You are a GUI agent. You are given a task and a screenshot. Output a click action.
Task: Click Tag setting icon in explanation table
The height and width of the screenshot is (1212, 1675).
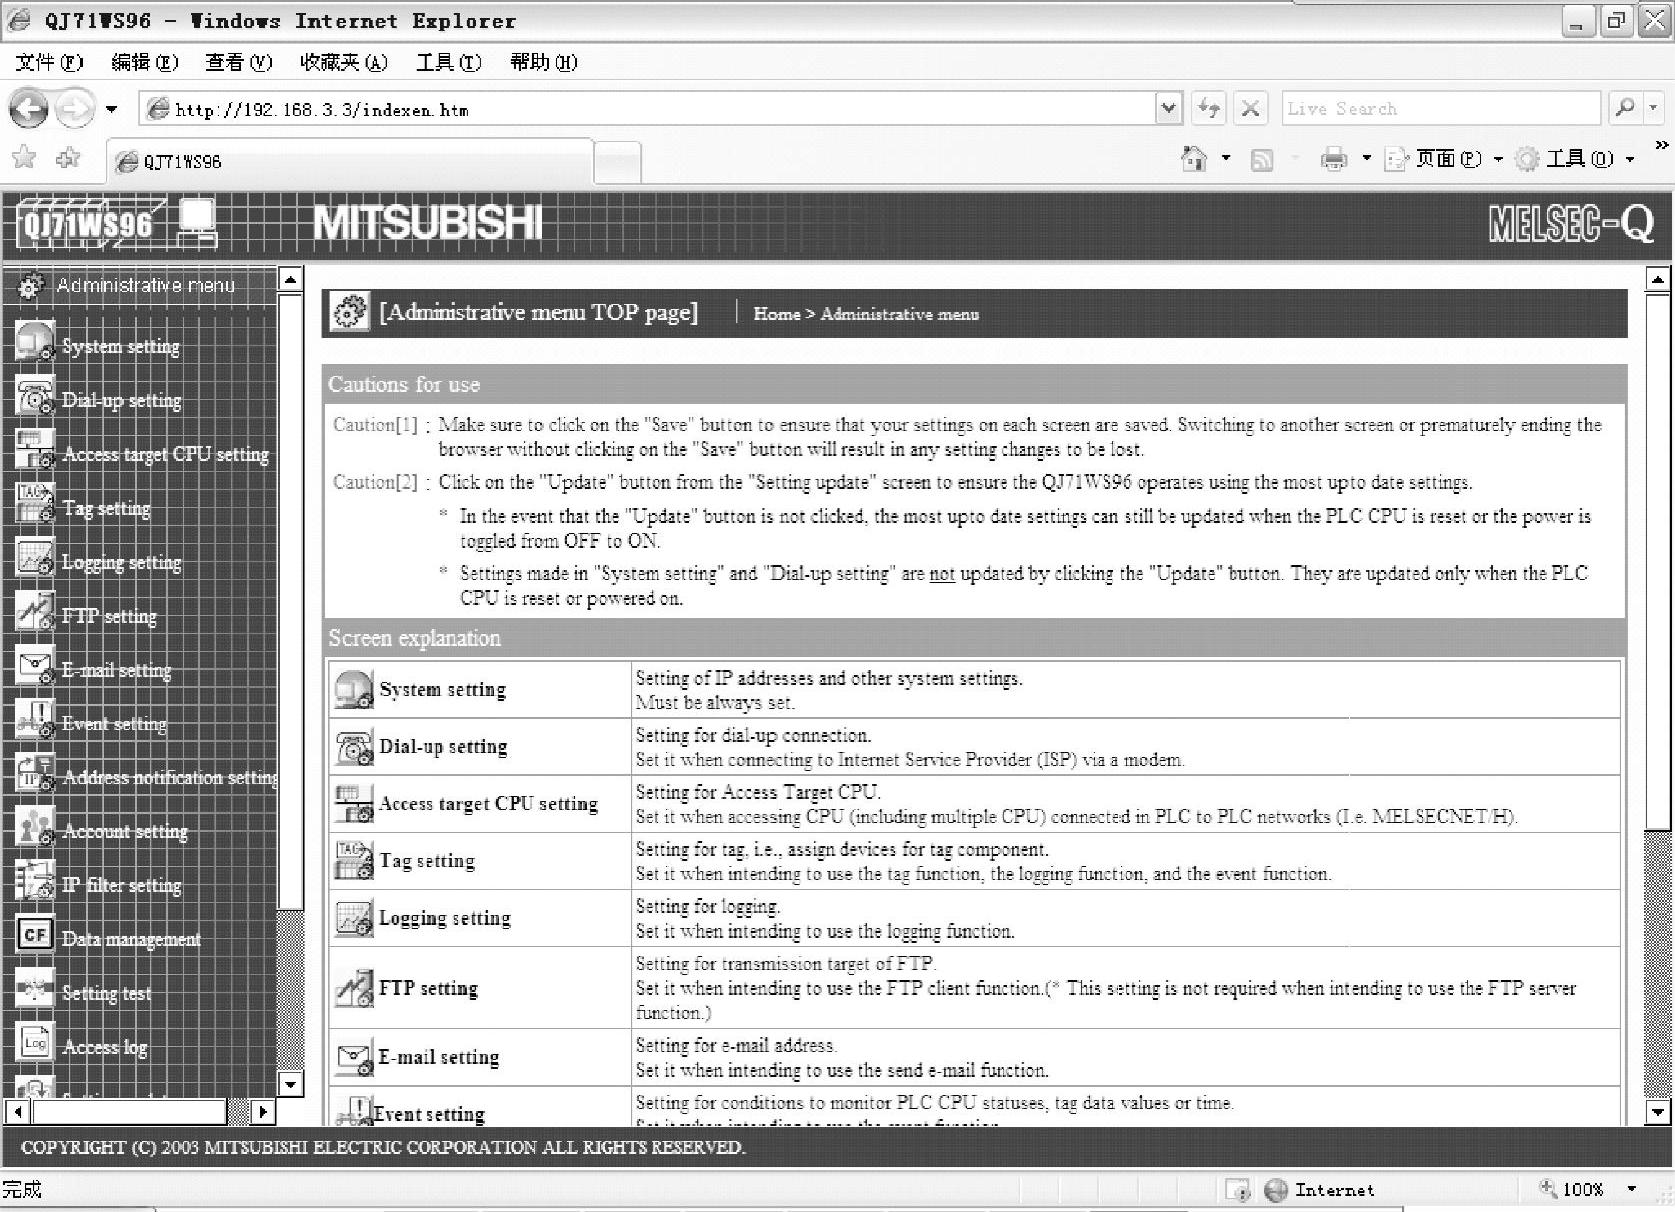tap(354, 860)
